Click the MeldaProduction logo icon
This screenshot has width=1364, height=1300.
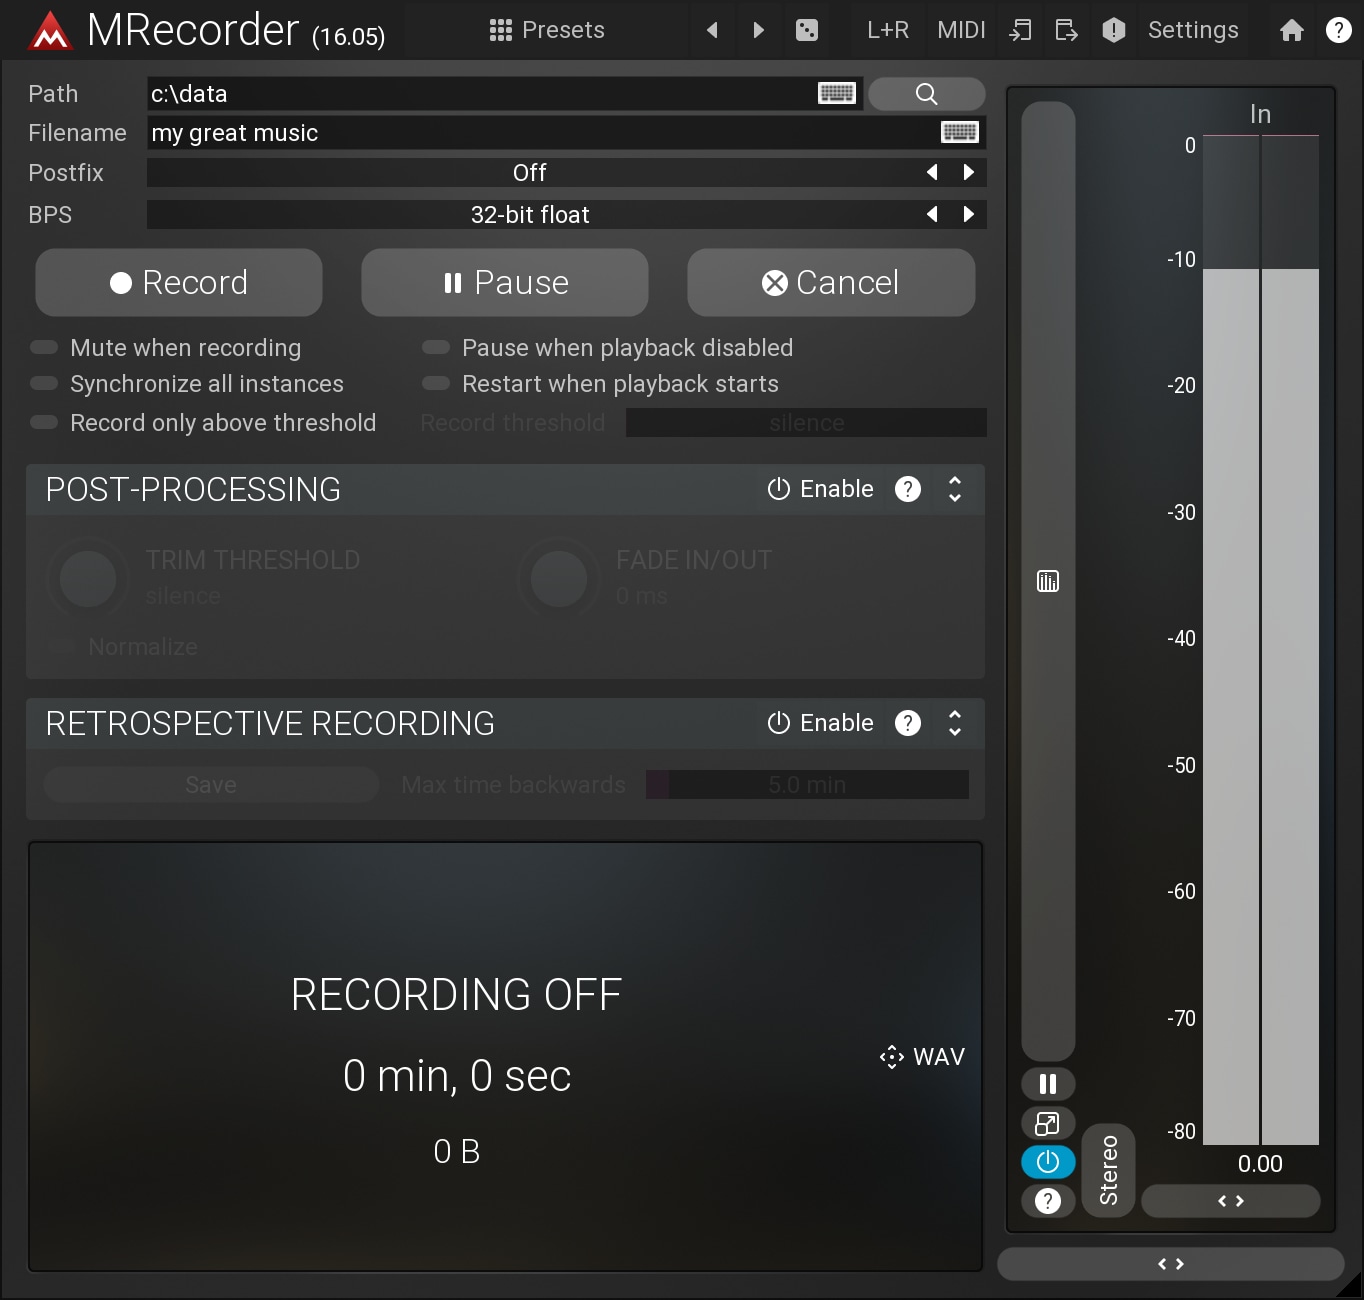(50, 31)
